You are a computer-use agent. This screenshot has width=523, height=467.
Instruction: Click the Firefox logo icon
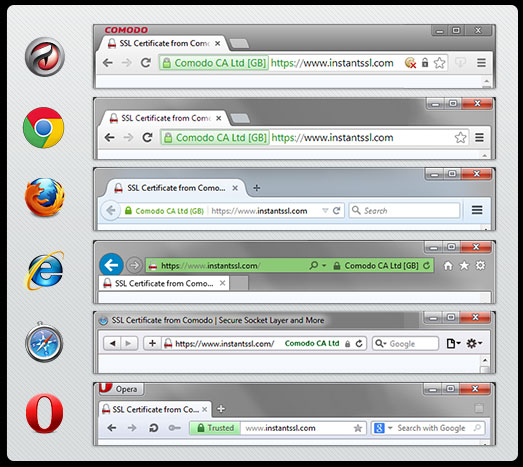tap(45, 197)
